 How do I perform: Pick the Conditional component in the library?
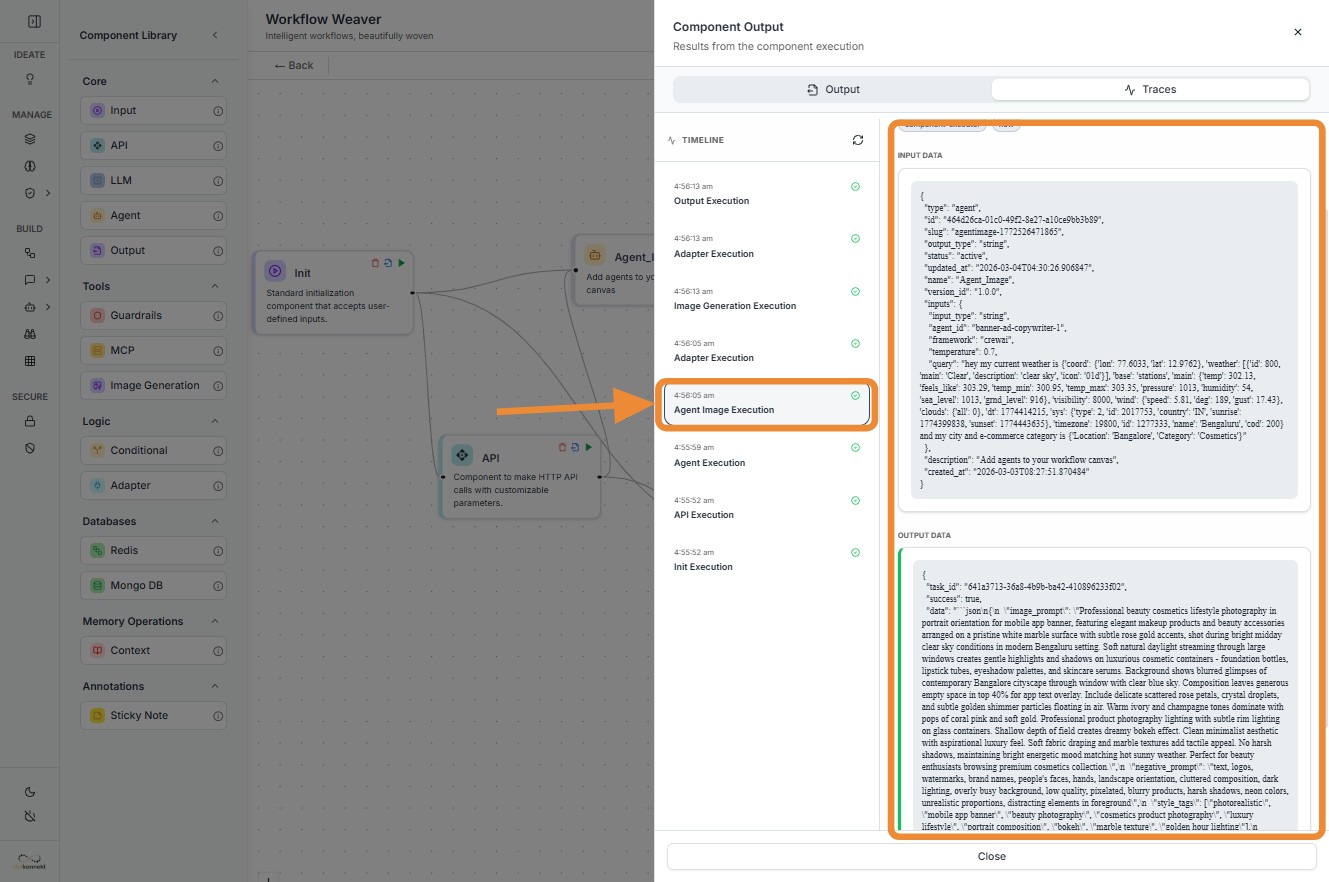[153, 451]
